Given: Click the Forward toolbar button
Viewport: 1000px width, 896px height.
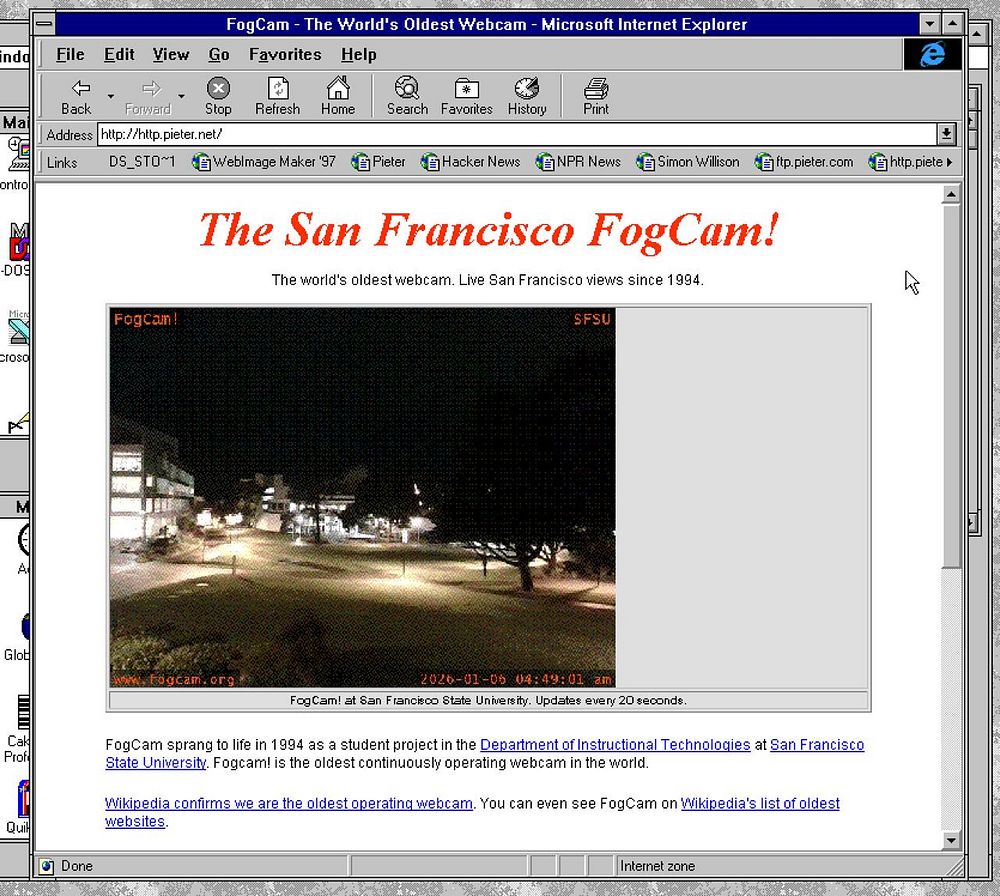Looking at the screenshot, I should (x=148, y=96).
